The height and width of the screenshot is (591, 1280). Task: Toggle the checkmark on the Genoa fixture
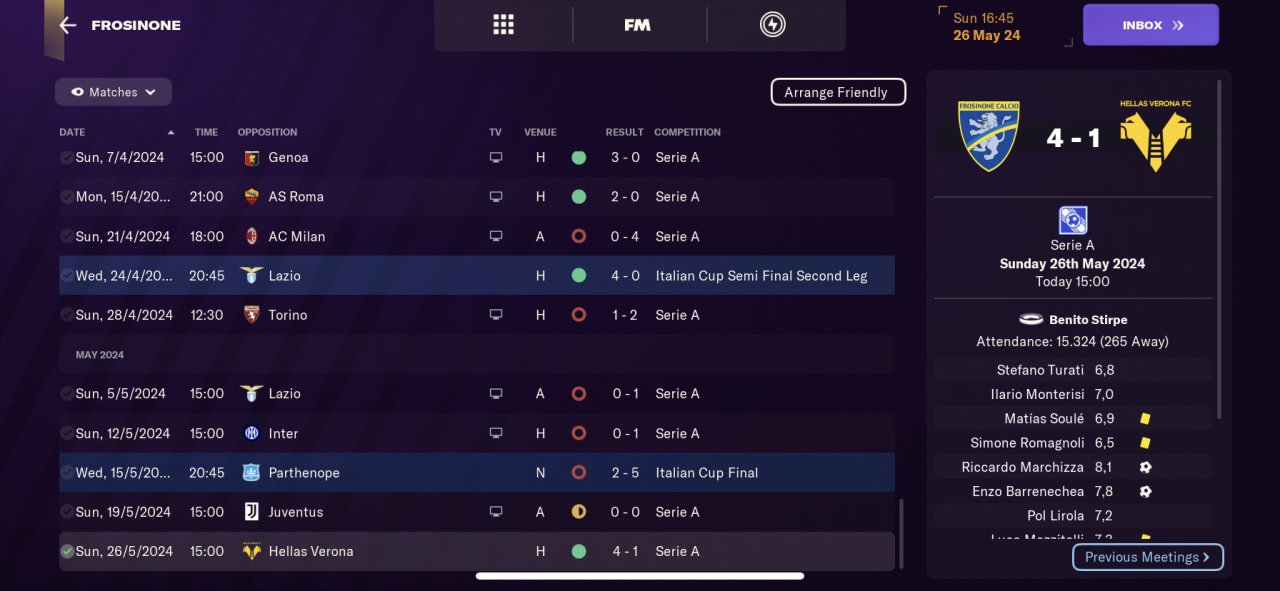[x=67, y=158]
